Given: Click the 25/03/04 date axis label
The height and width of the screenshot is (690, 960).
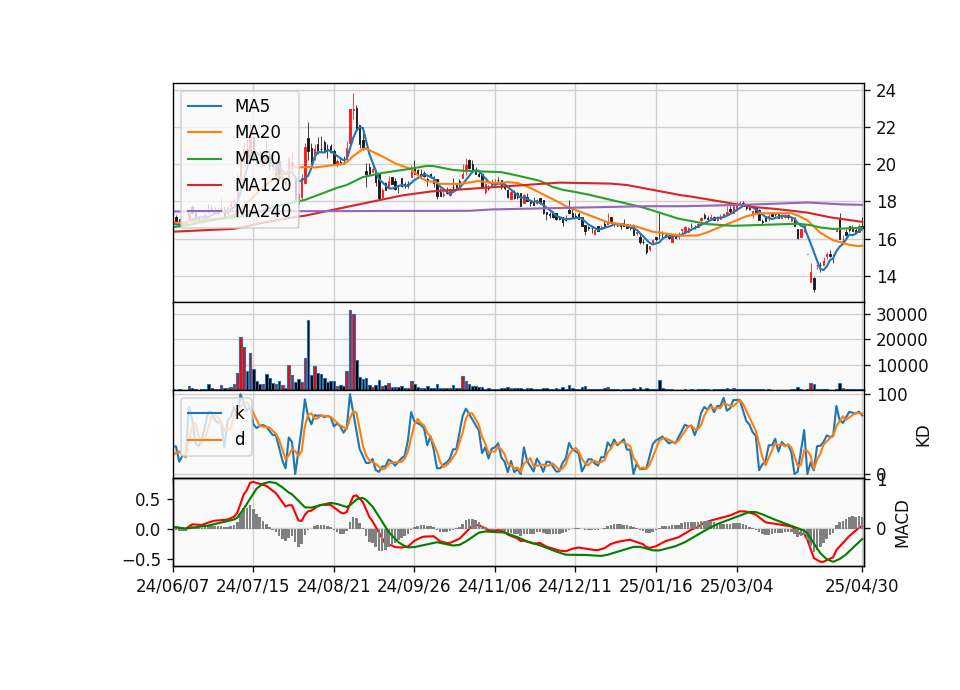Looking at the screenshot, I should coord(737,586).
